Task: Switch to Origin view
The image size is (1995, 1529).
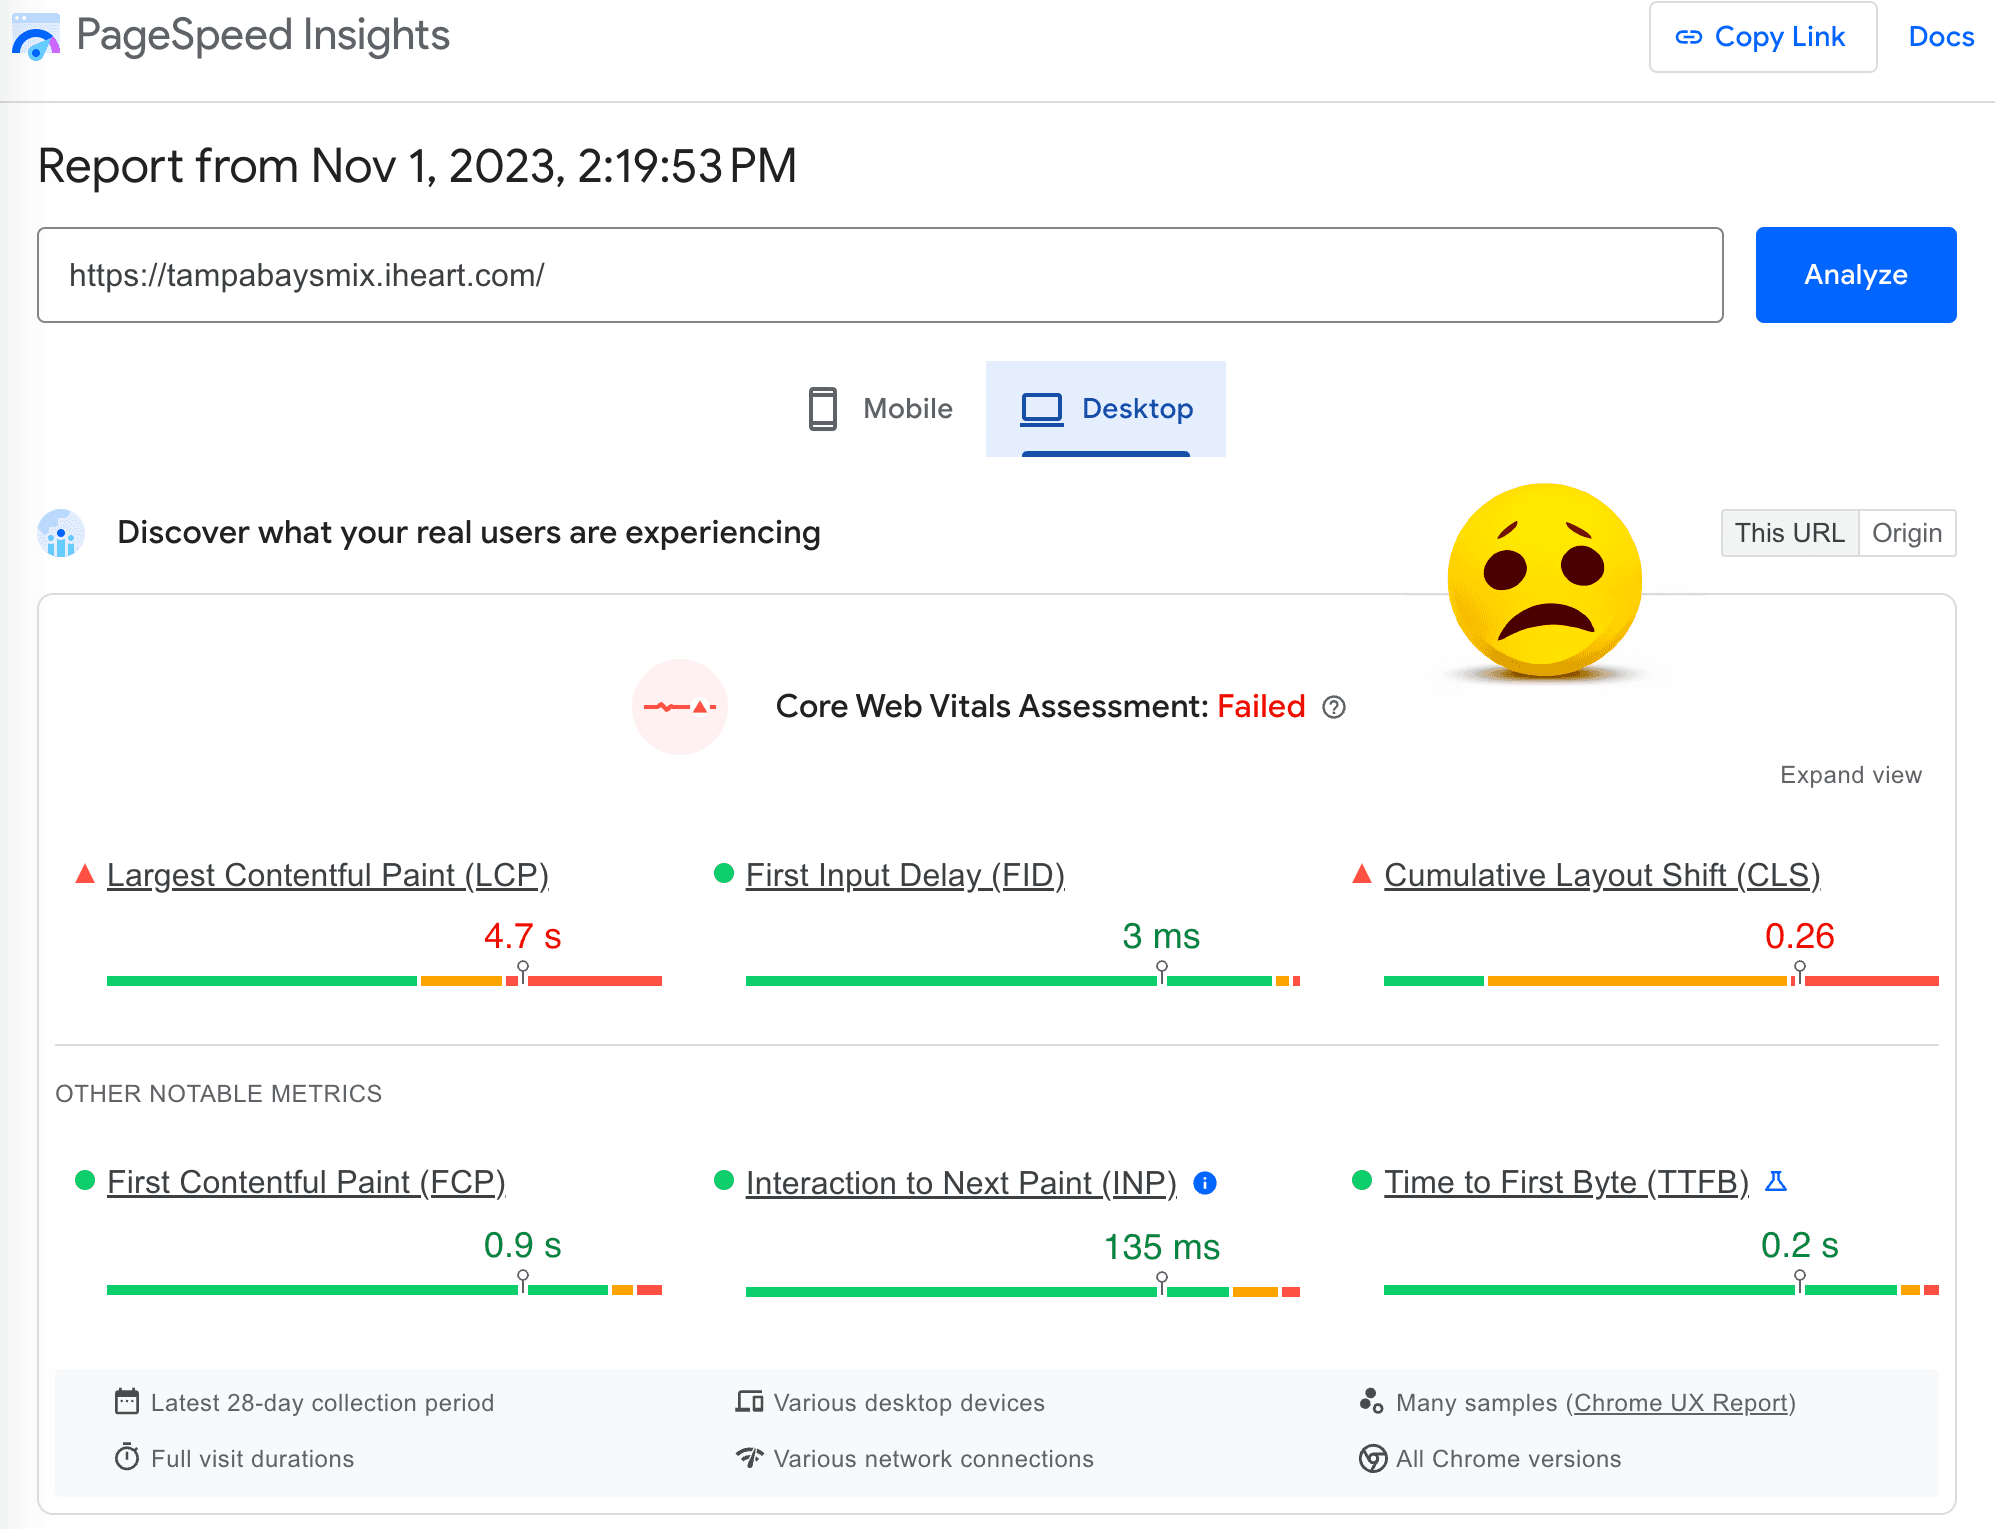Action: tap(1907, 533)
